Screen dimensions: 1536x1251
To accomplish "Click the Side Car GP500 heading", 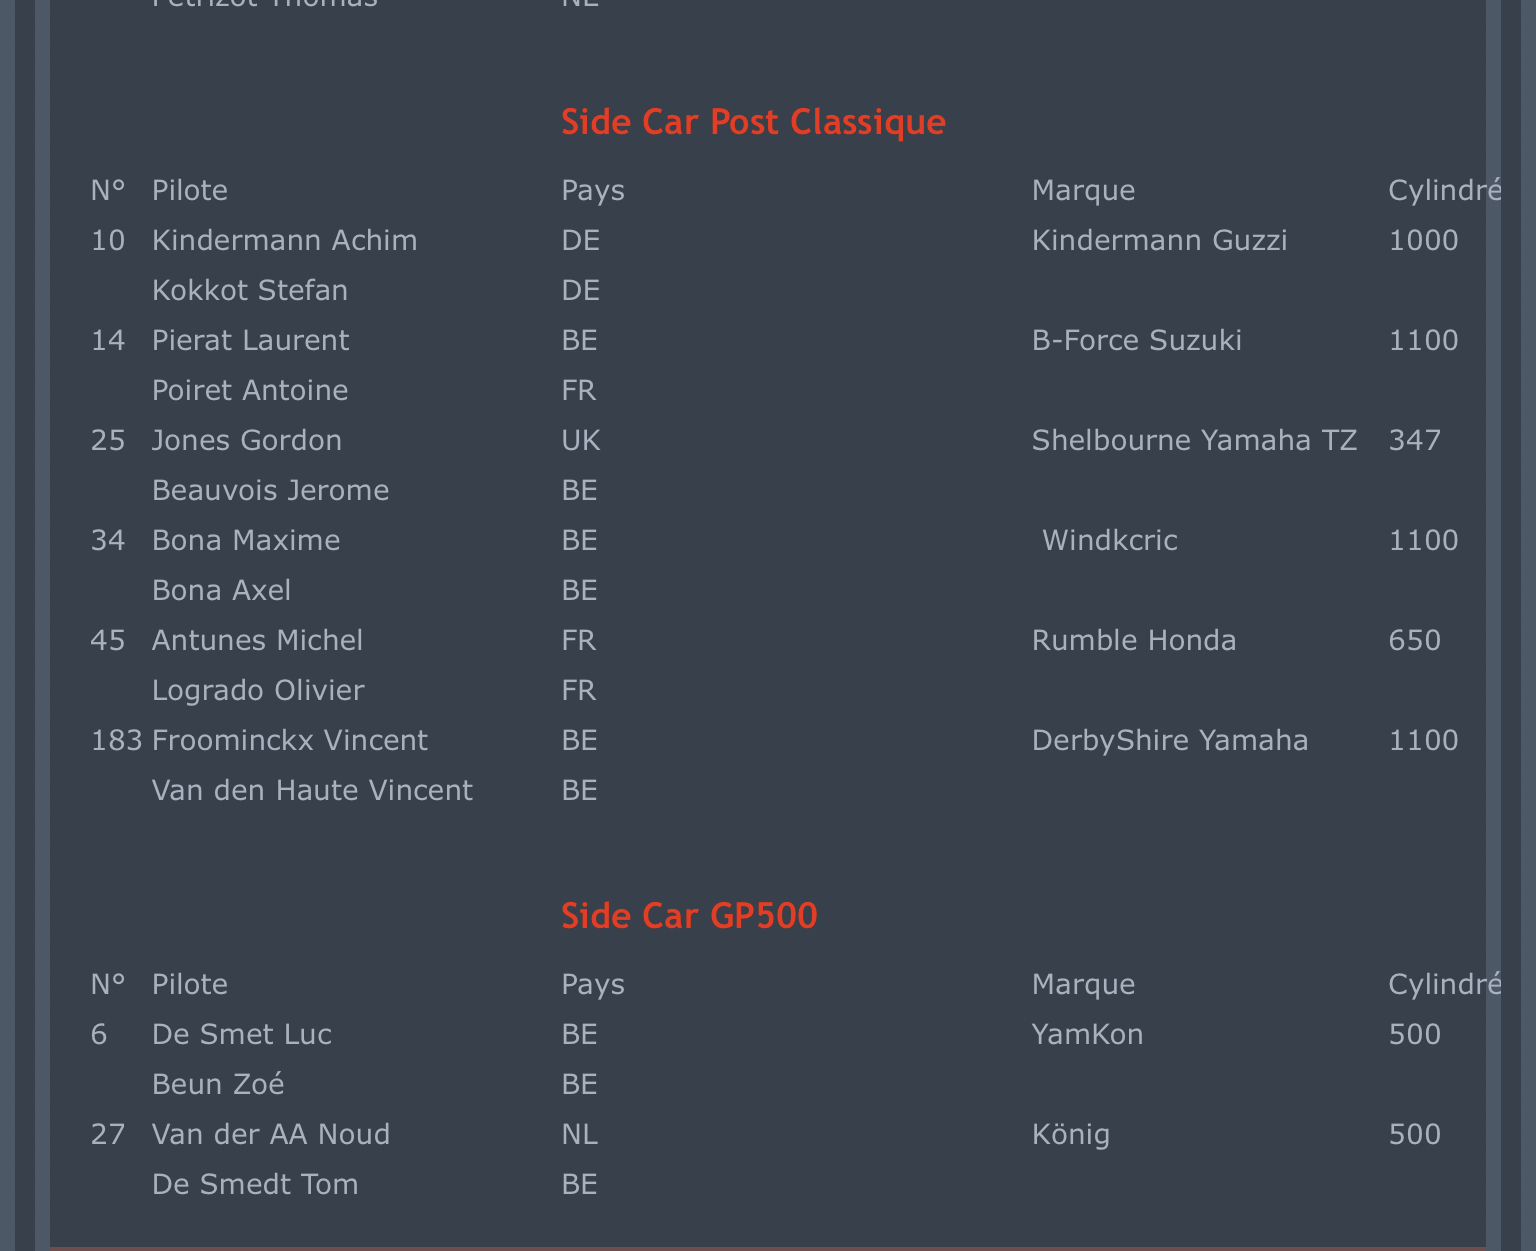I will pyautogui.click(x=689, y=916).
